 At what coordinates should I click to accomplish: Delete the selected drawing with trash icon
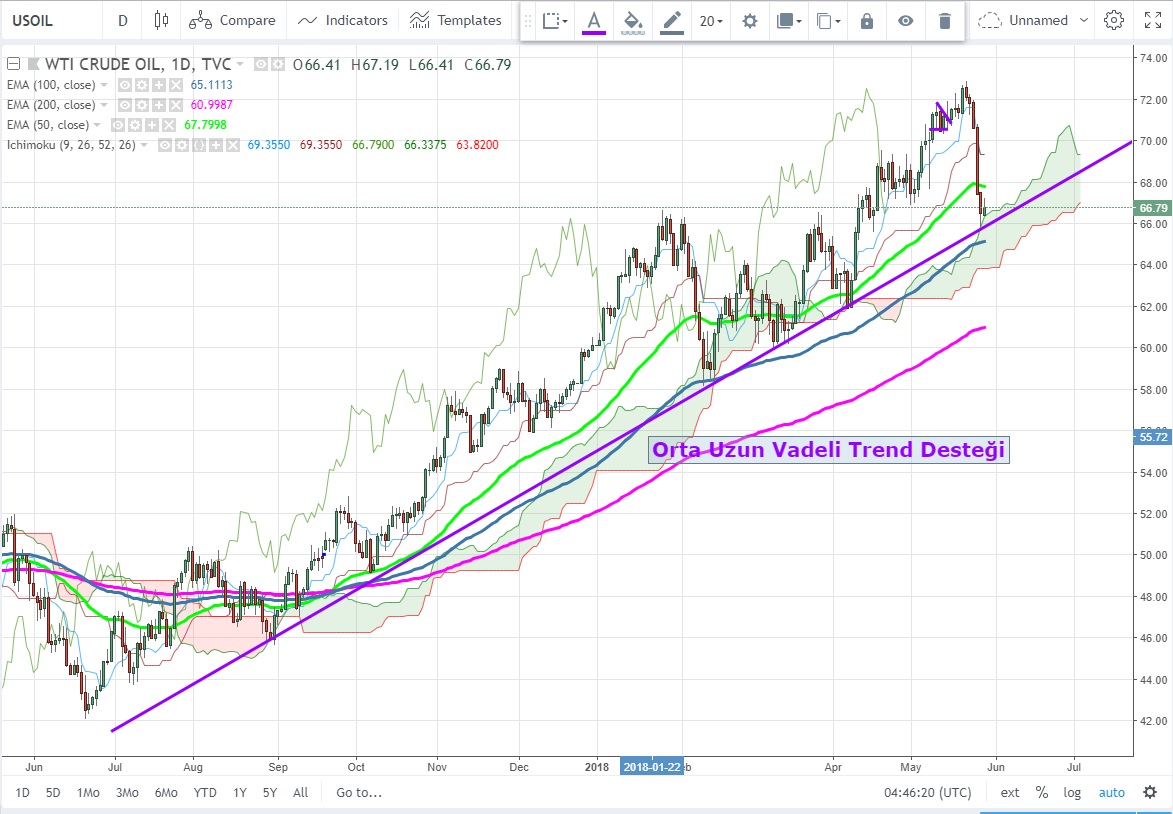pos(944,21)
